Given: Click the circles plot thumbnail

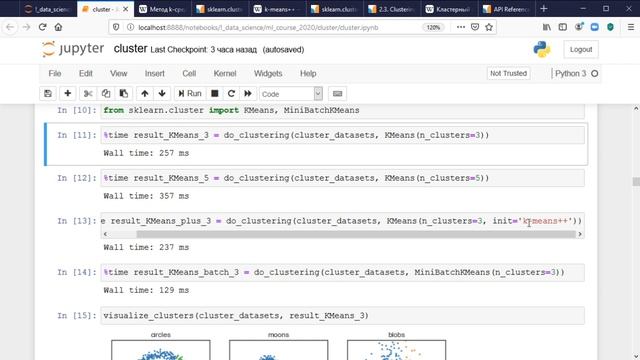Looking at the screenshot, I should tap(161, 350).
